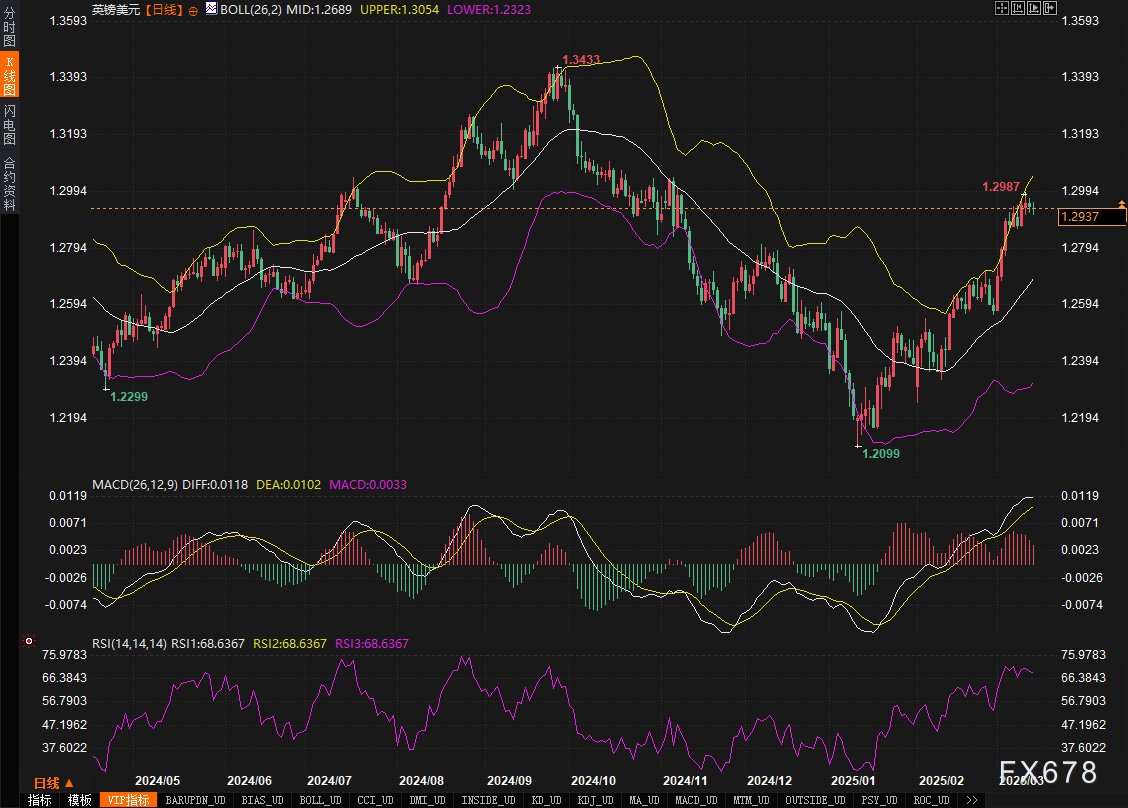Open the 模板 tab at bottom

point(80,800)
